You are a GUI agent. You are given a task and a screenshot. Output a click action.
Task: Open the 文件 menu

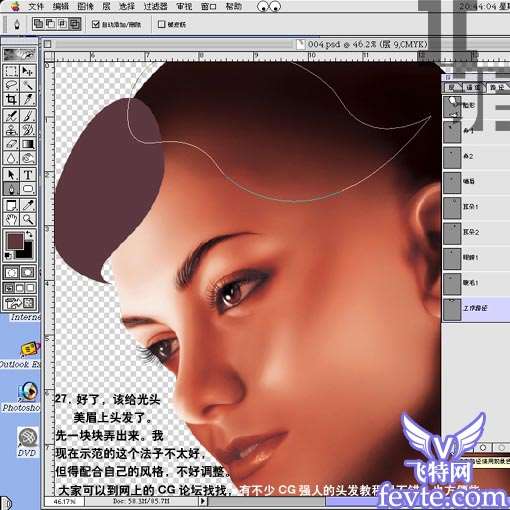pyautogui.click(x=36, y=6)
